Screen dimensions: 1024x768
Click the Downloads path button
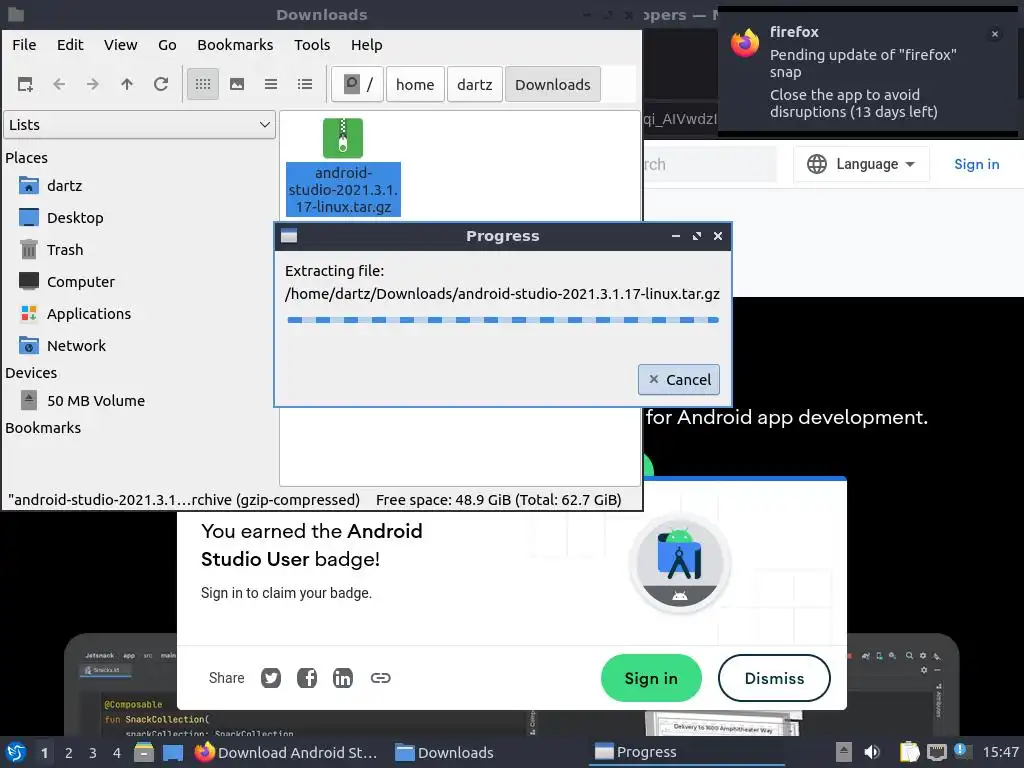click(552, 84)
